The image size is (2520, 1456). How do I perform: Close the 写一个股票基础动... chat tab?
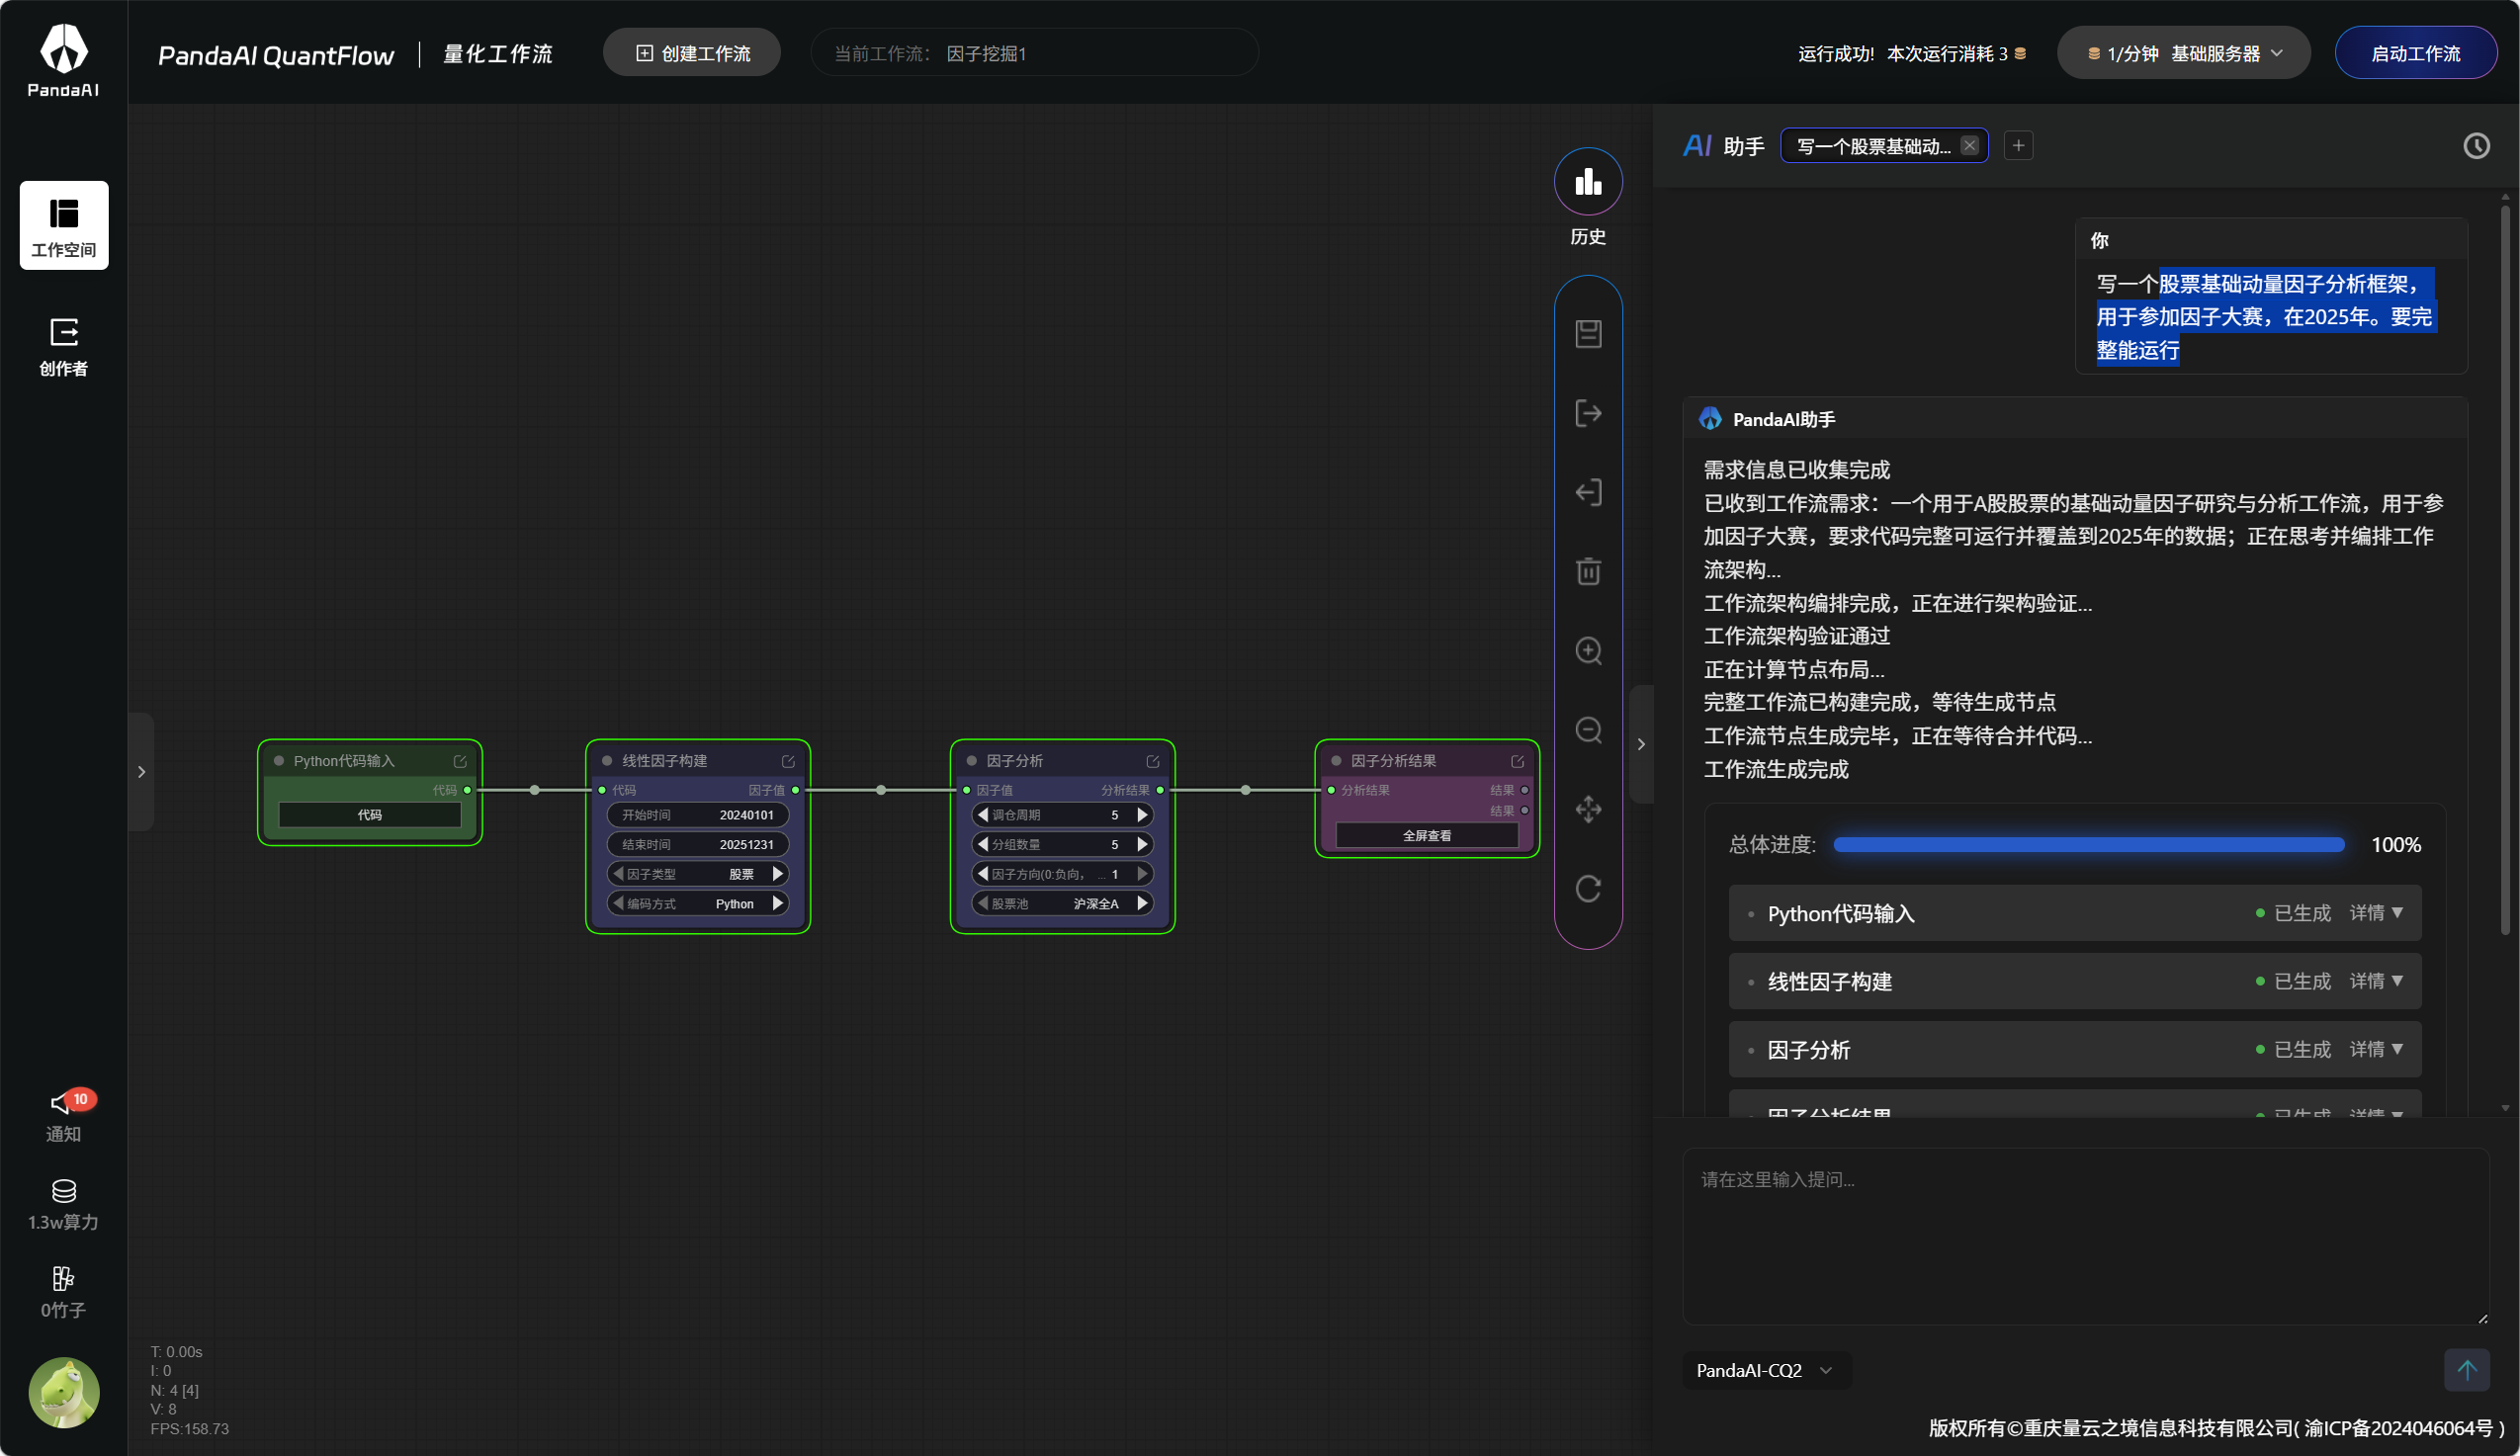pos(1969,146)
